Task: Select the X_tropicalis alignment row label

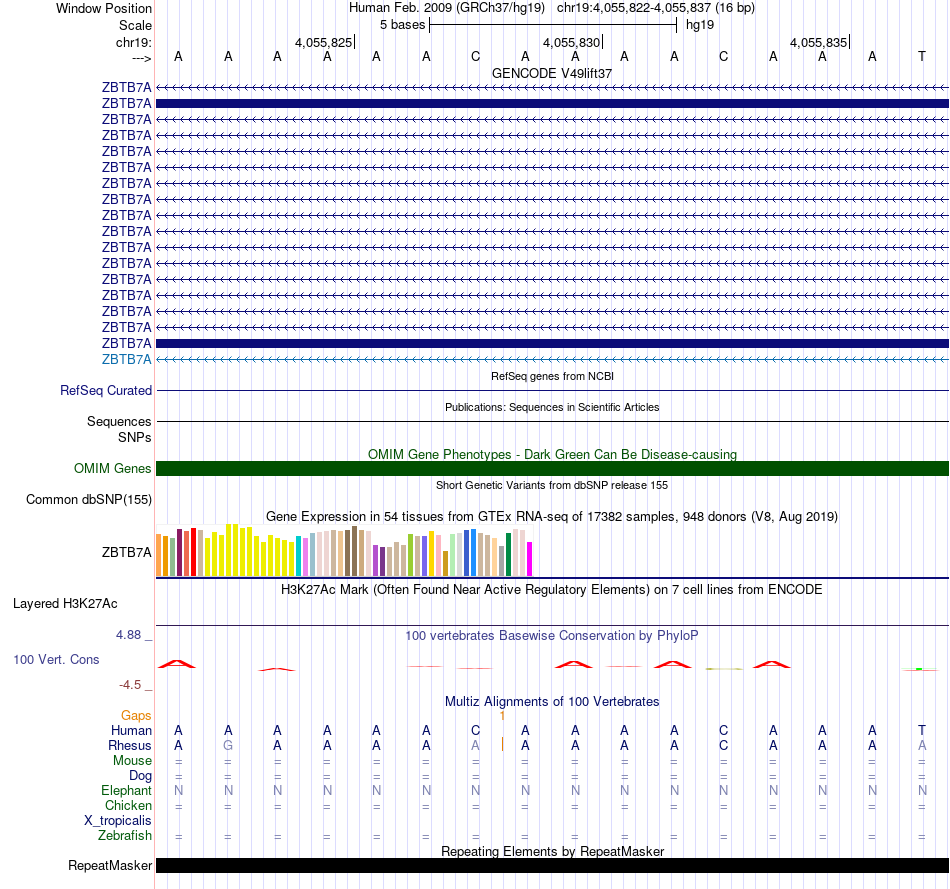Action: click(118, 821)
